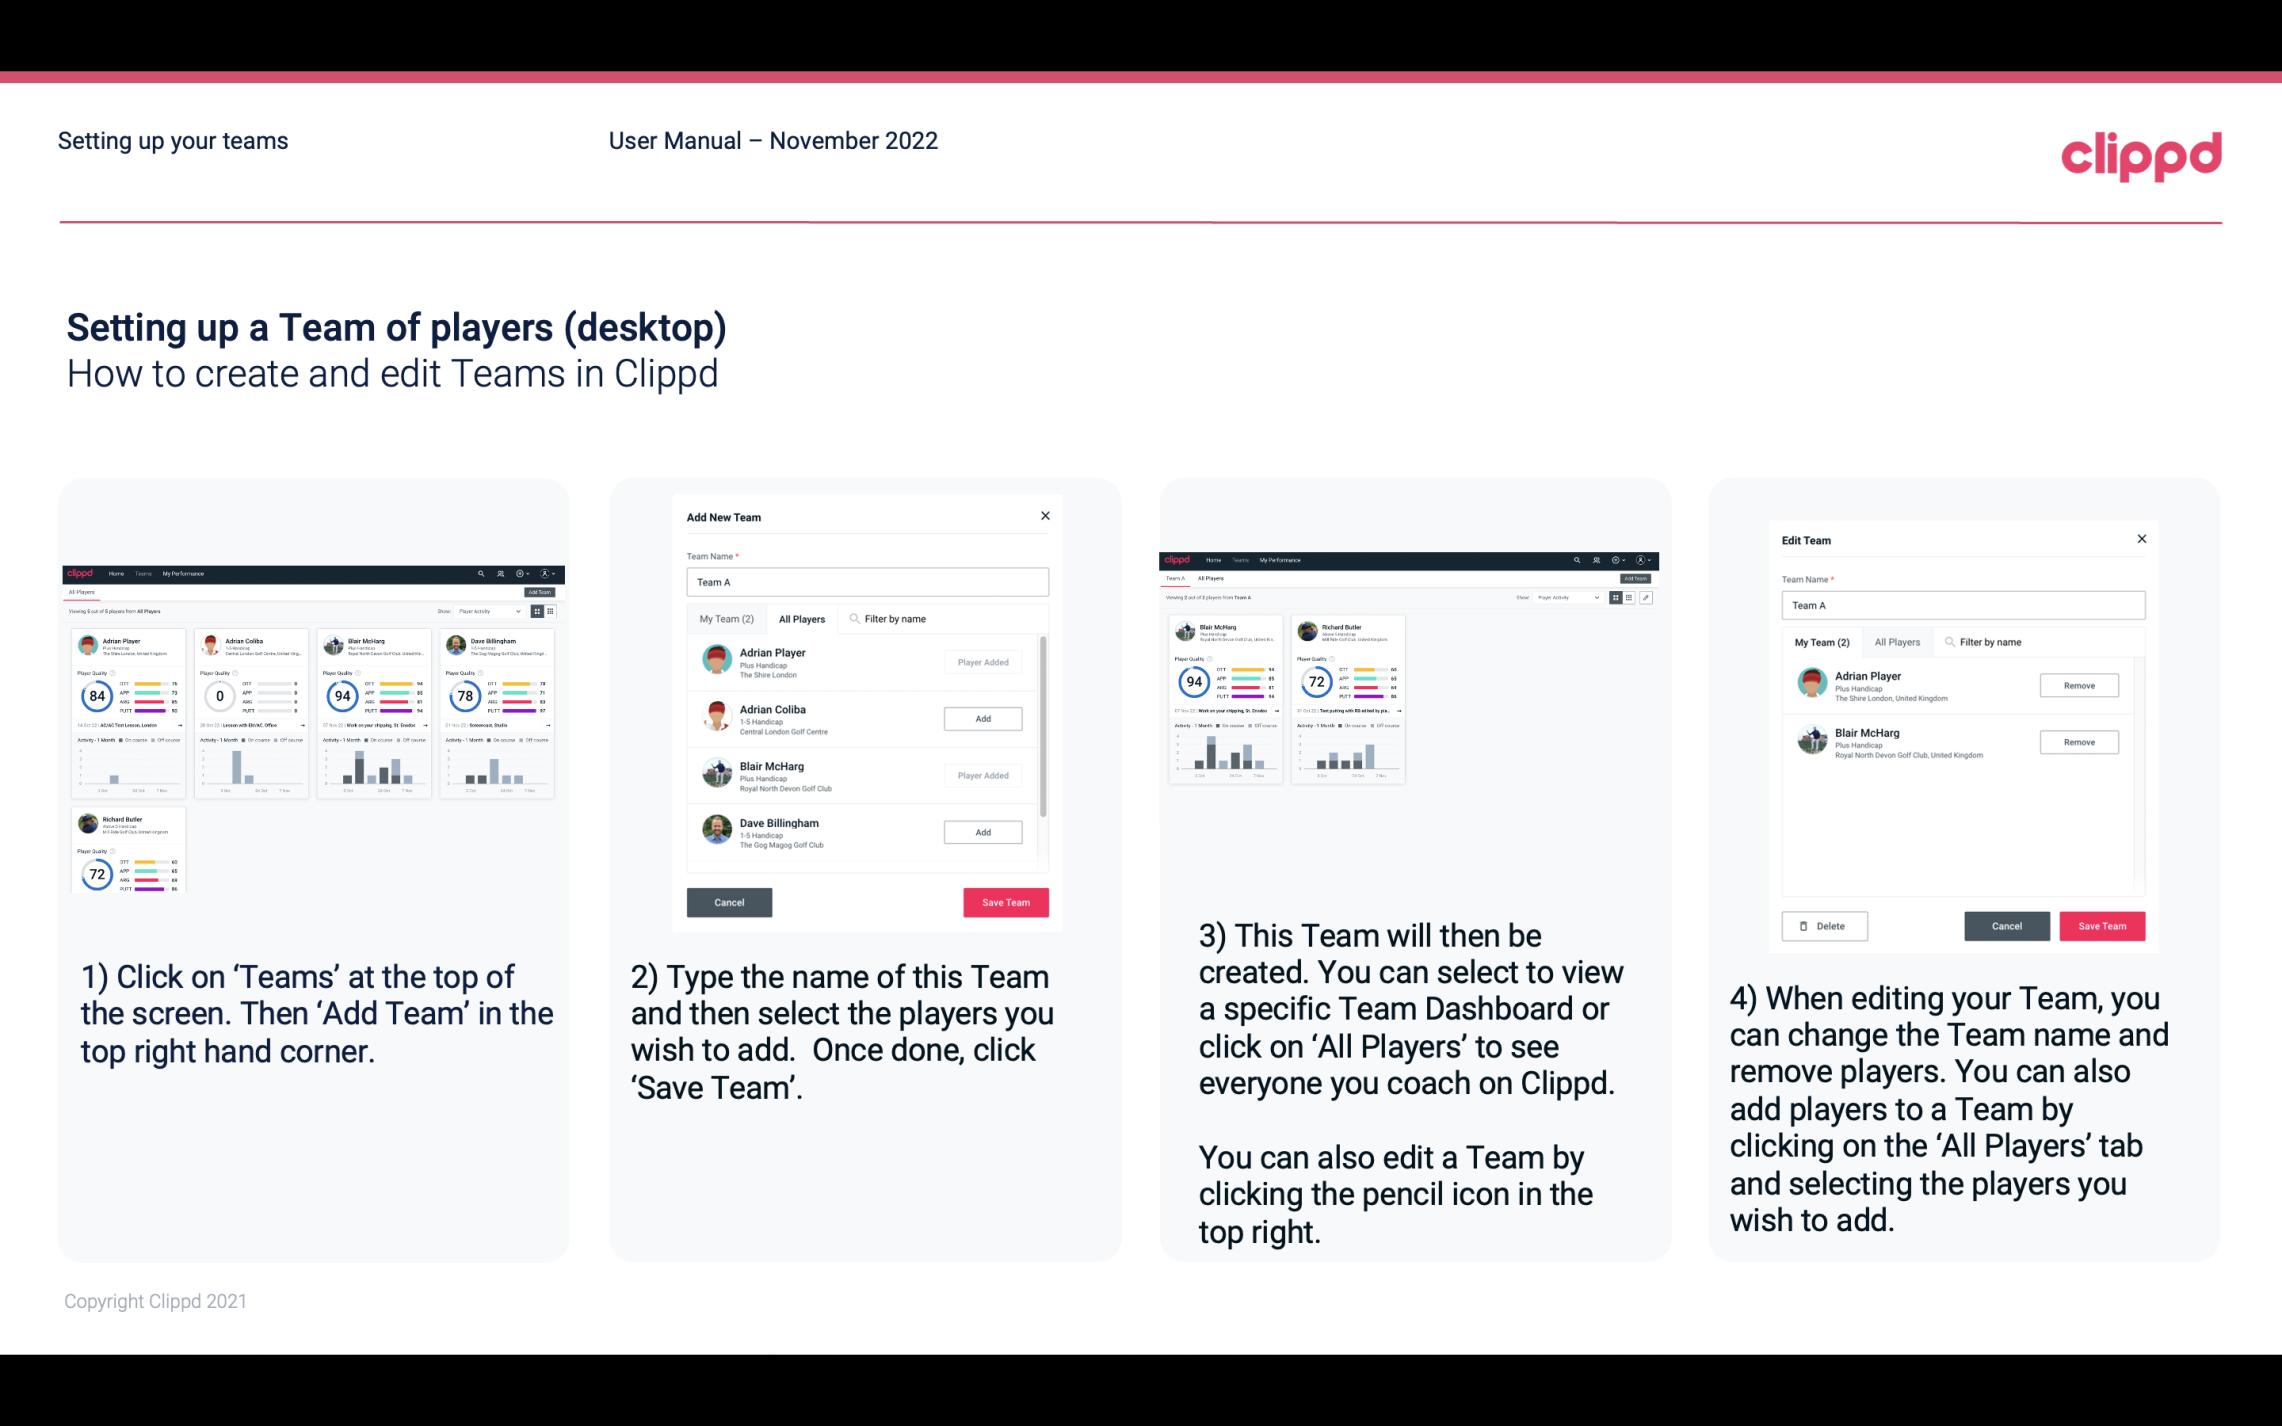Viewport: 2282px width, 1426px height.
Task: Click the Add button next to Adrian Coliba
Action: click(981, 718)
